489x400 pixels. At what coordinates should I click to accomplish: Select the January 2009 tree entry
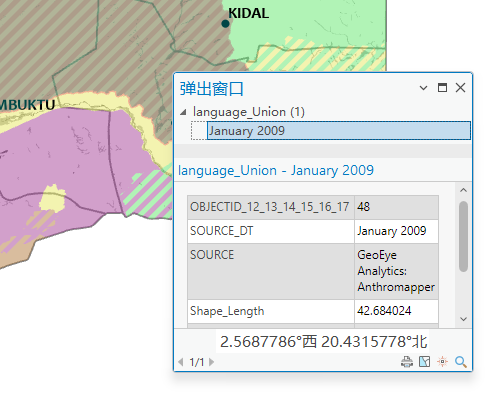pyautogui.click(x=339, y=131)
